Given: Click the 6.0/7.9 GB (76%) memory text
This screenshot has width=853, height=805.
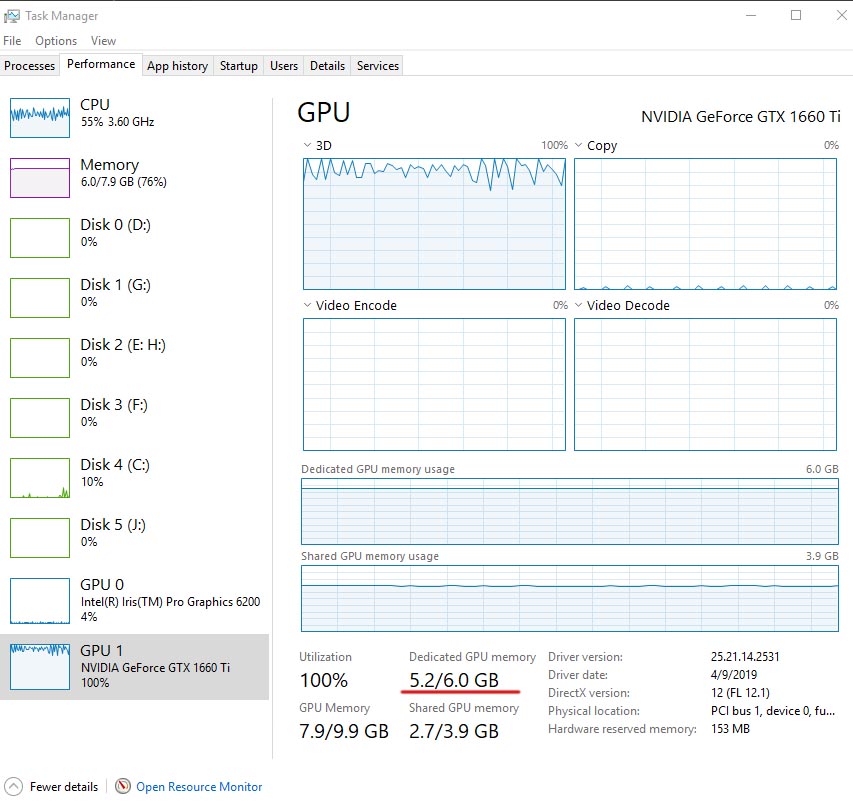Looking at the screenshot, I should 123,182.
